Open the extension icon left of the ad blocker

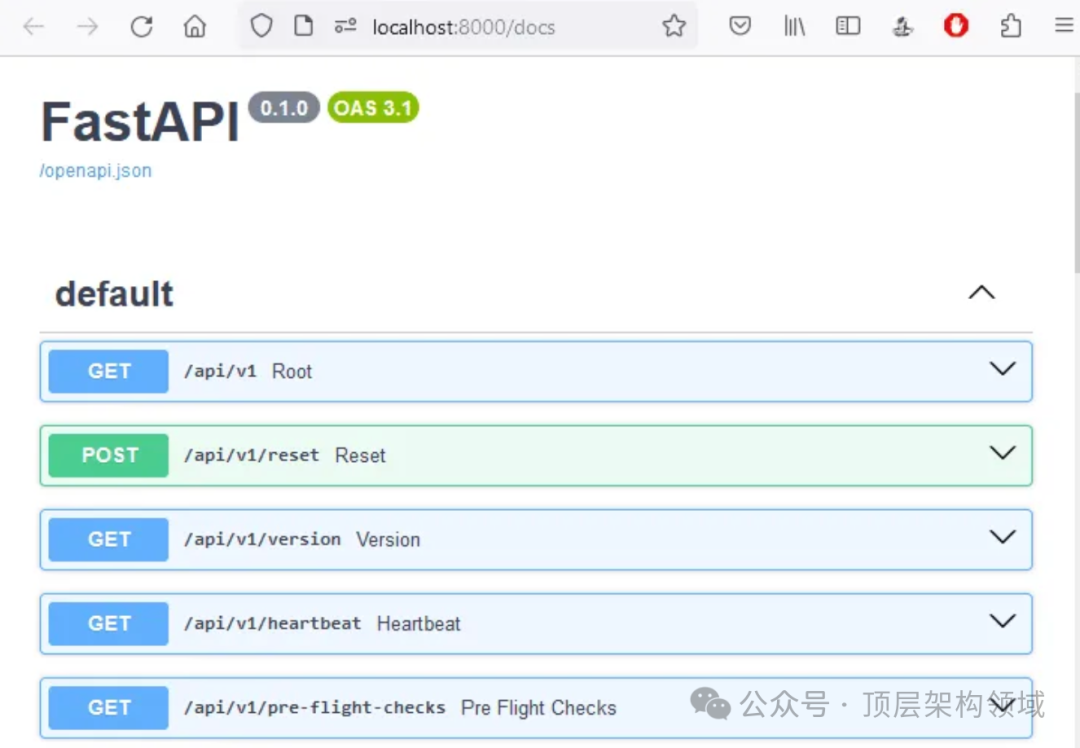click(902, 27)
